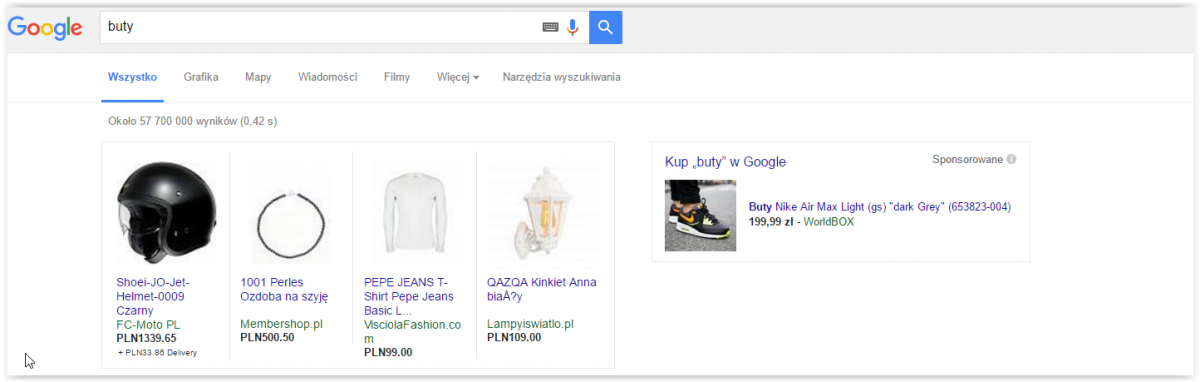The height and width of the screenshot is (382, 1200).
Task: Switch to the Grafika tab
Action: pyautogui.click(x=201, y=77)
